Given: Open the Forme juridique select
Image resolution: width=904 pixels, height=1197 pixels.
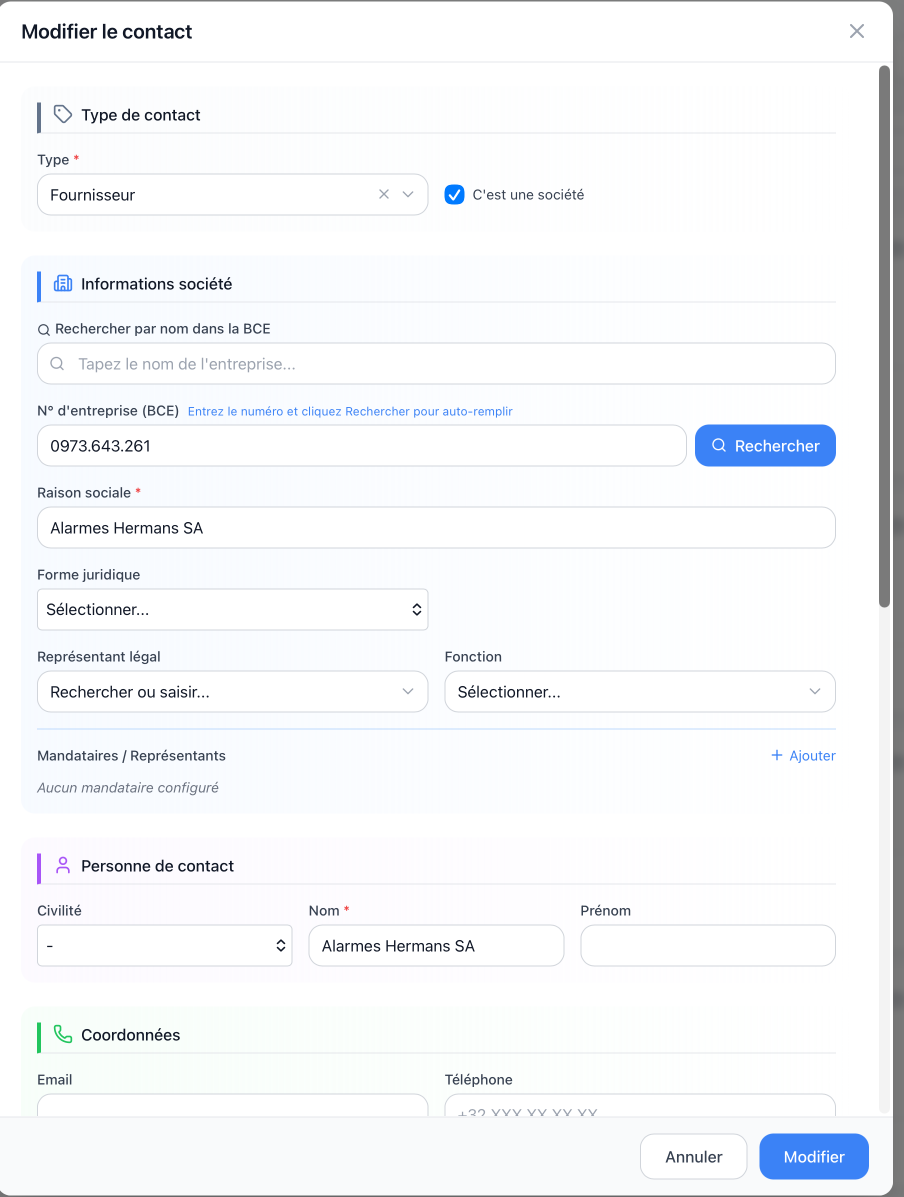Looking at the screenshot, I should (x=232, y=609).
